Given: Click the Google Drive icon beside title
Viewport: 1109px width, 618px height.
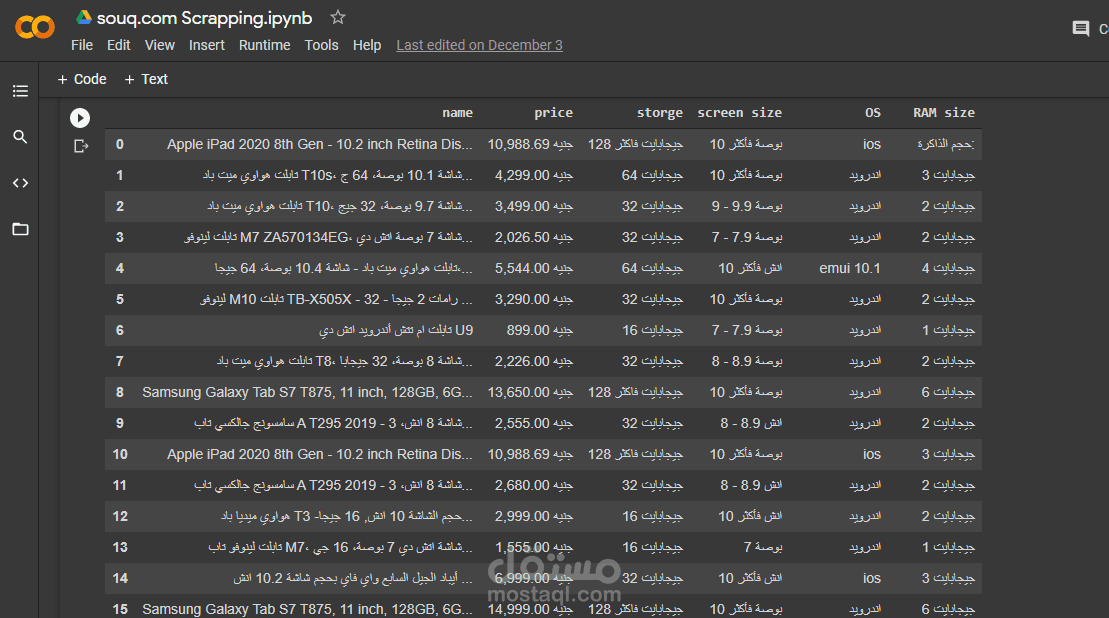Looking at the screenshot, I should (84, 18).
